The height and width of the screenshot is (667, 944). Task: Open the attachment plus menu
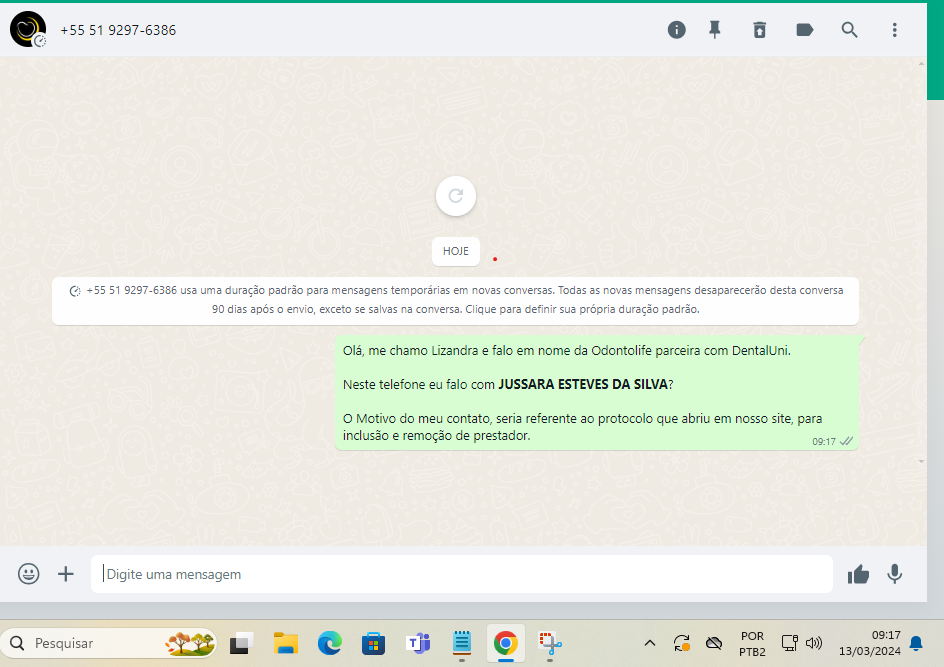click(x=66, y=574)
